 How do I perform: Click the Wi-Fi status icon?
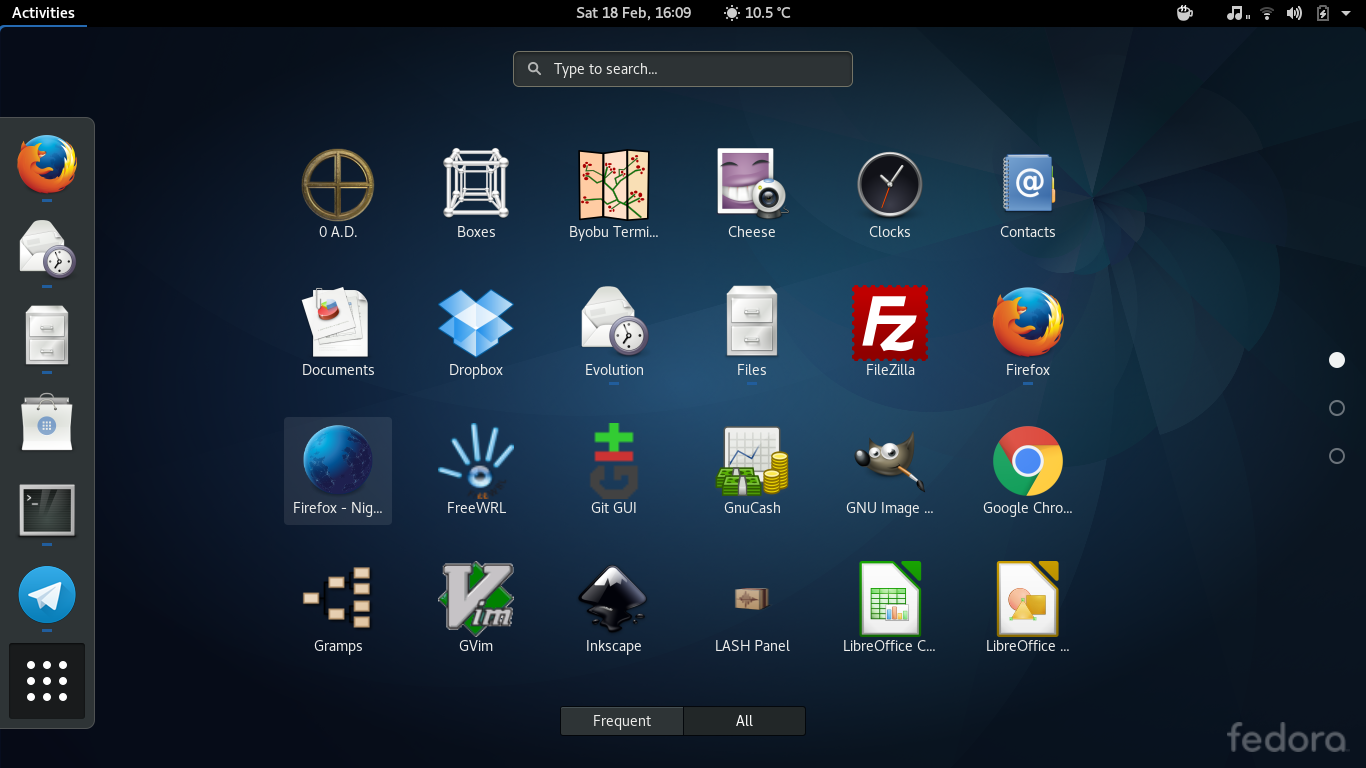[1267, 13]
